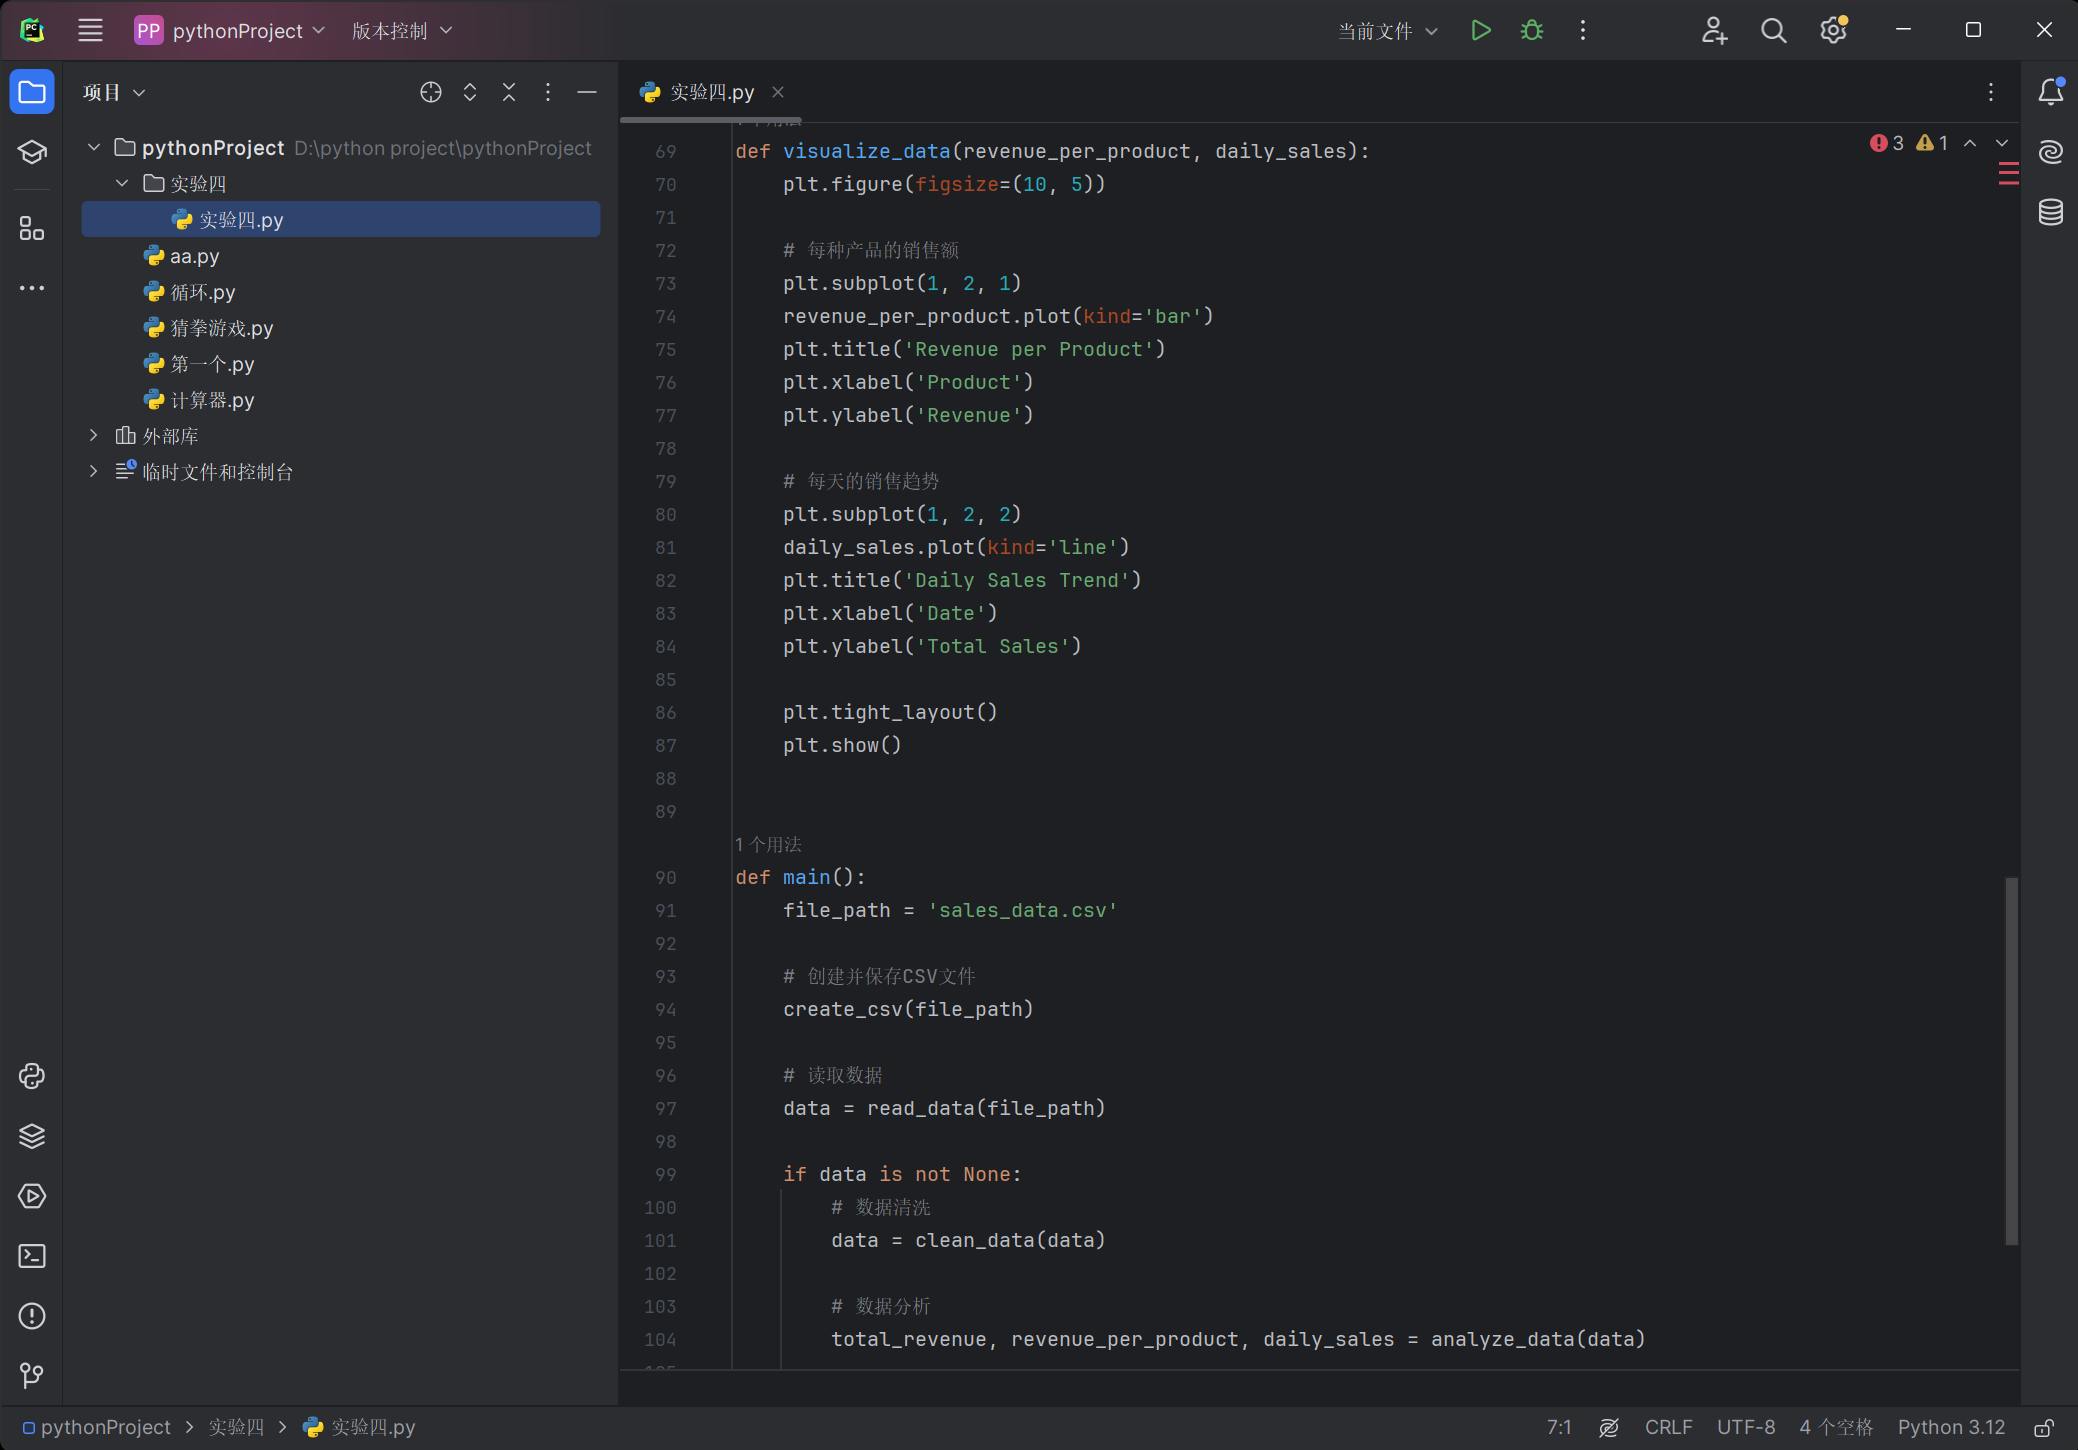Go to next highlighted error arrow
The width and height of the screenshot is (2078, 1450).
click(2002, 143)
